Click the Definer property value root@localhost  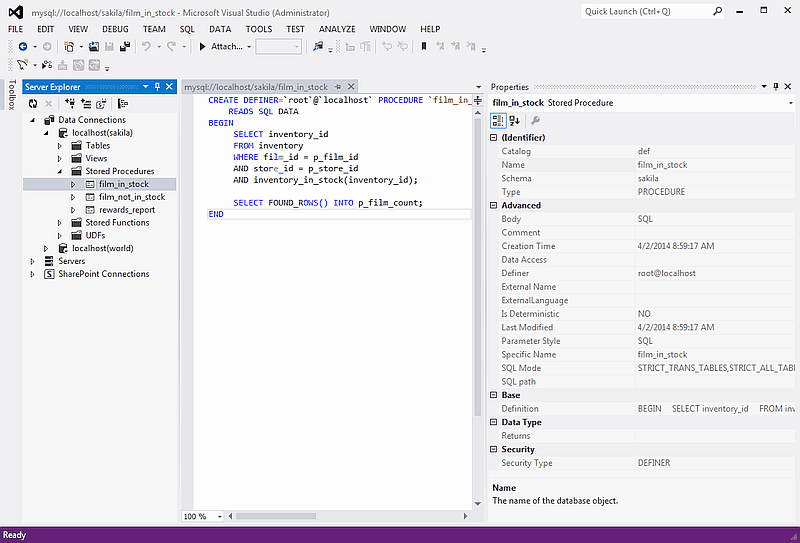[x=666, y=274]
